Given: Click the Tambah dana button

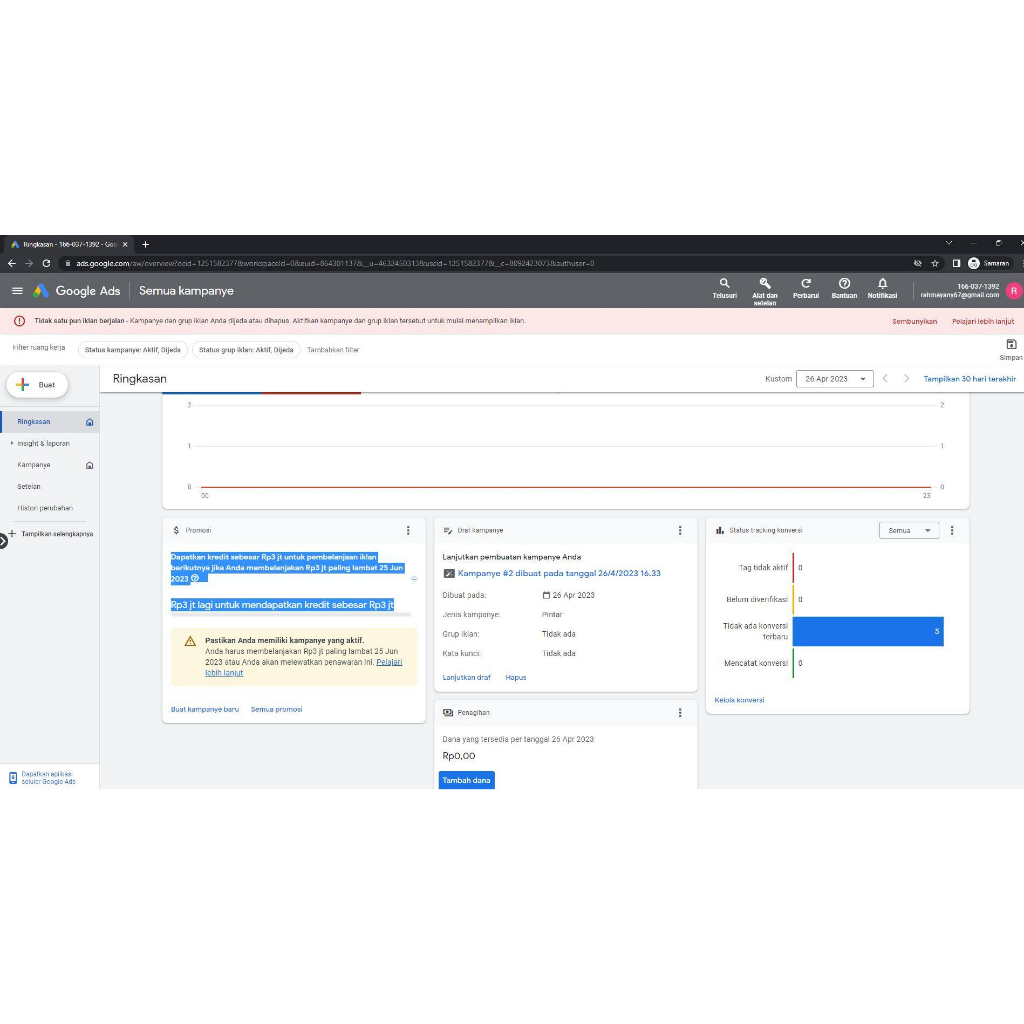Looking at the screenshot, I should (x=466, y=780).
